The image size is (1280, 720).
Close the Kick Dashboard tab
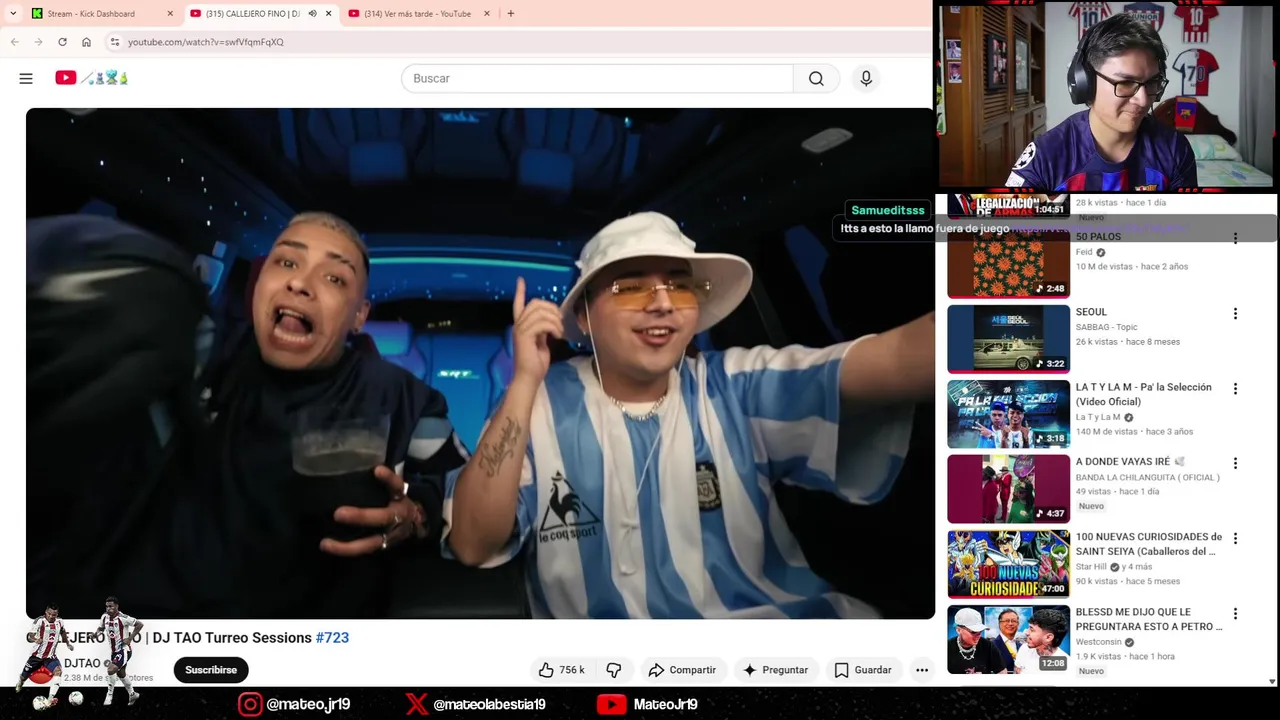tap(170, 14)
